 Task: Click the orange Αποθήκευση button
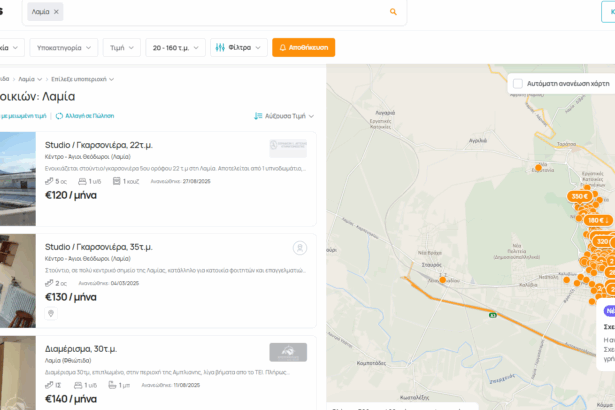(303, 47)
